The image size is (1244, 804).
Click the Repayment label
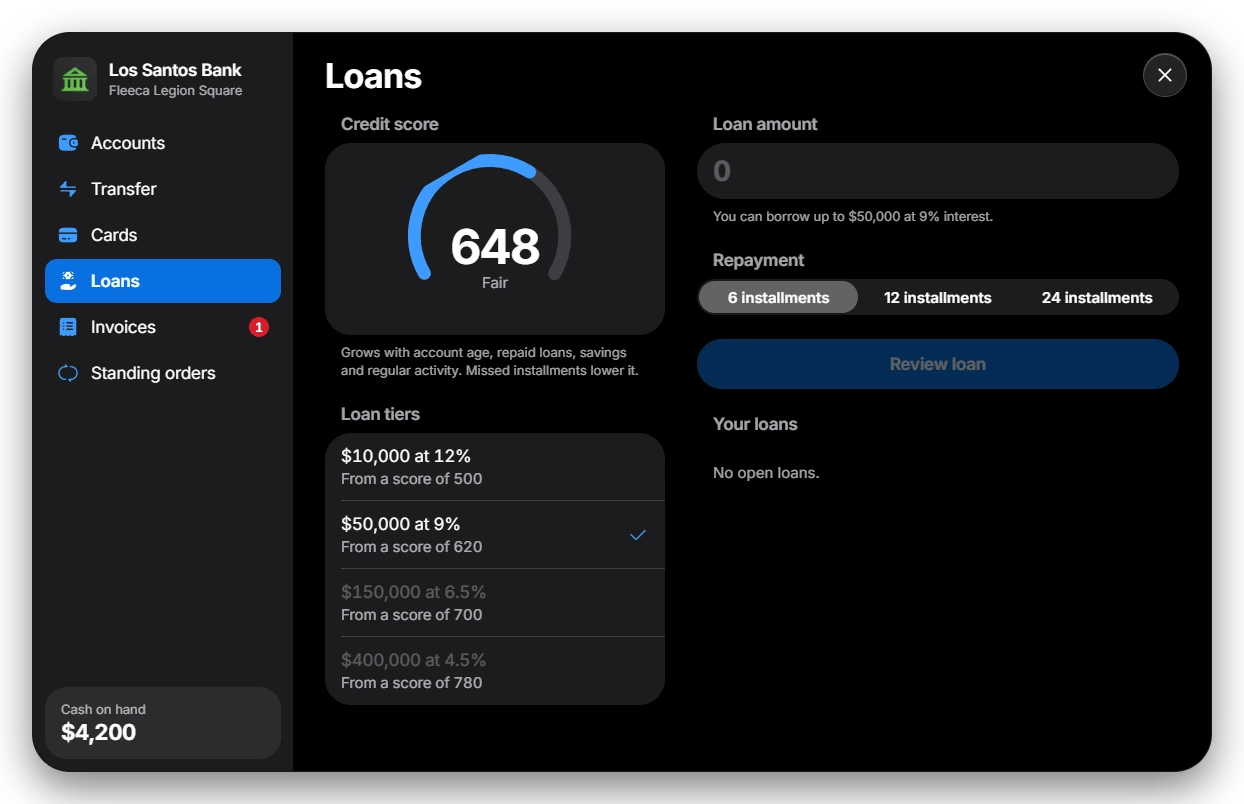pyautogui.click(x=759, y=260)
